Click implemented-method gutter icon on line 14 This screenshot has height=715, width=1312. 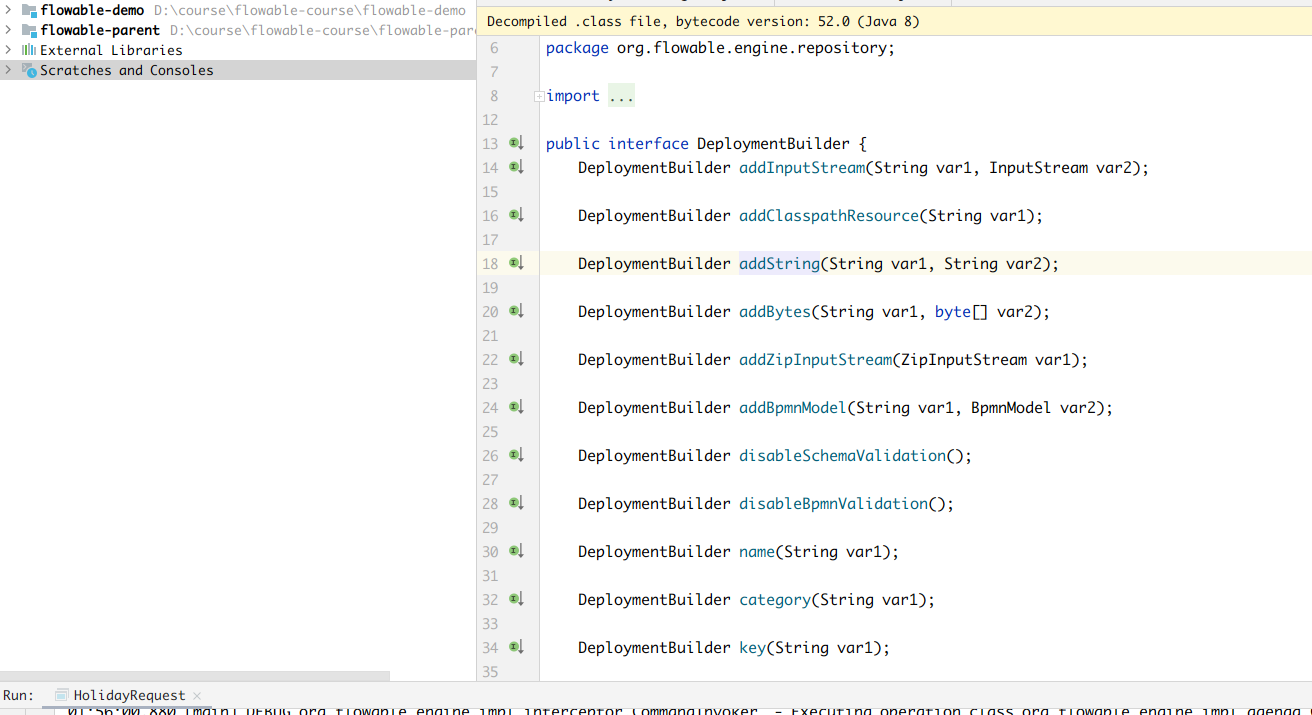point(516,167)
